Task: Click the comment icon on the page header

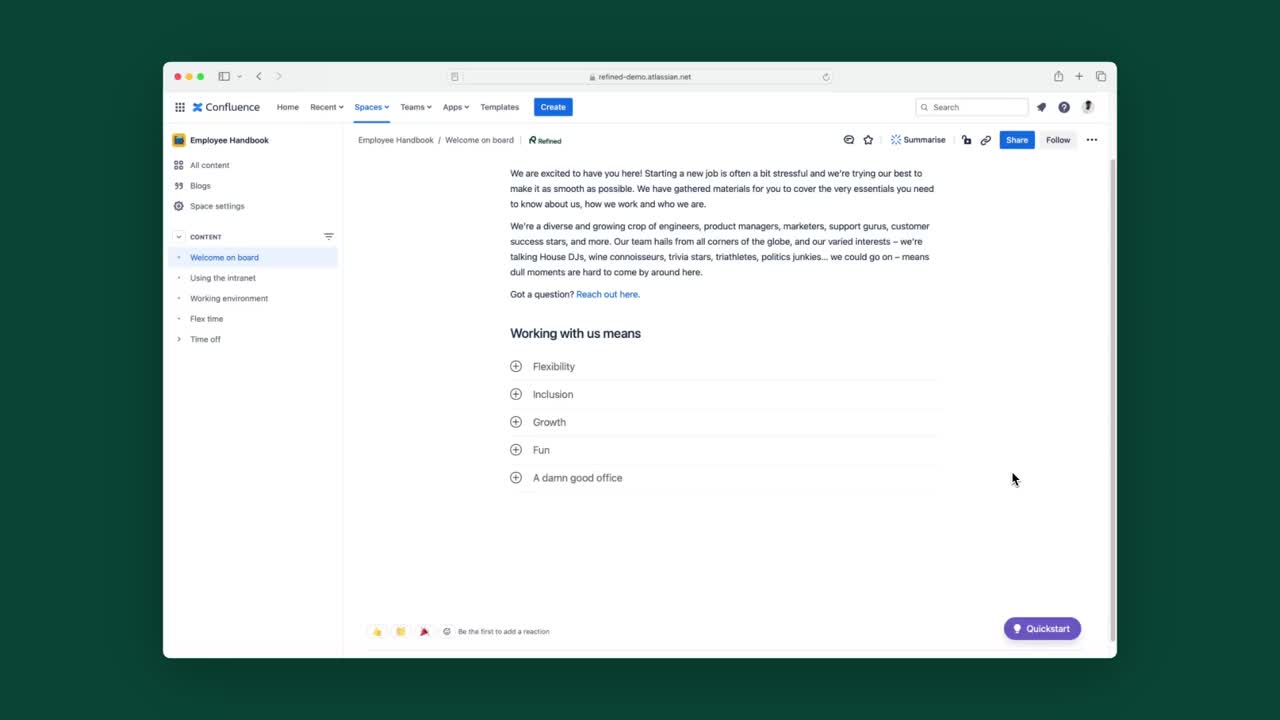Action: coord(848,140)
